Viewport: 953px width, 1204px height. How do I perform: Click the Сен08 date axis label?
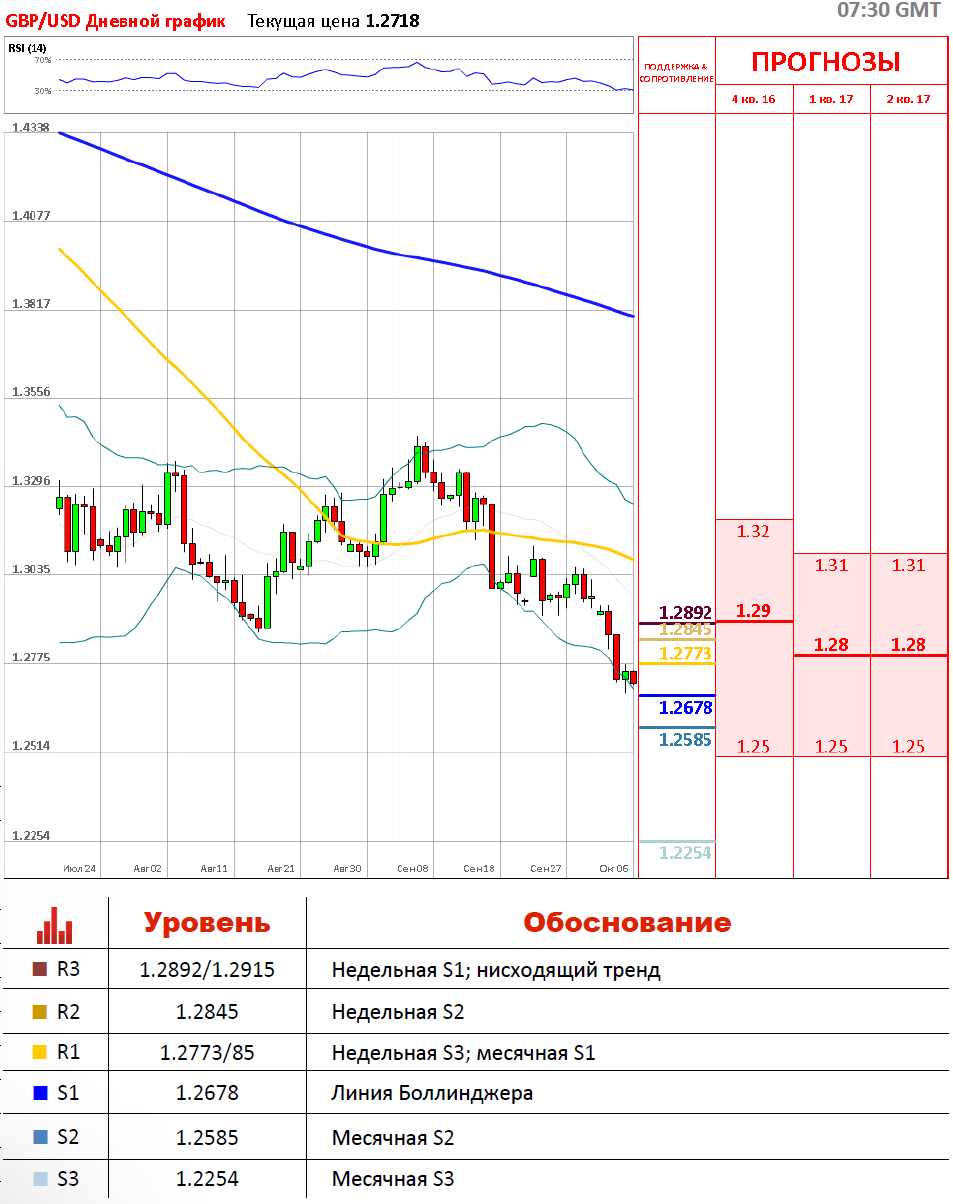412,868
